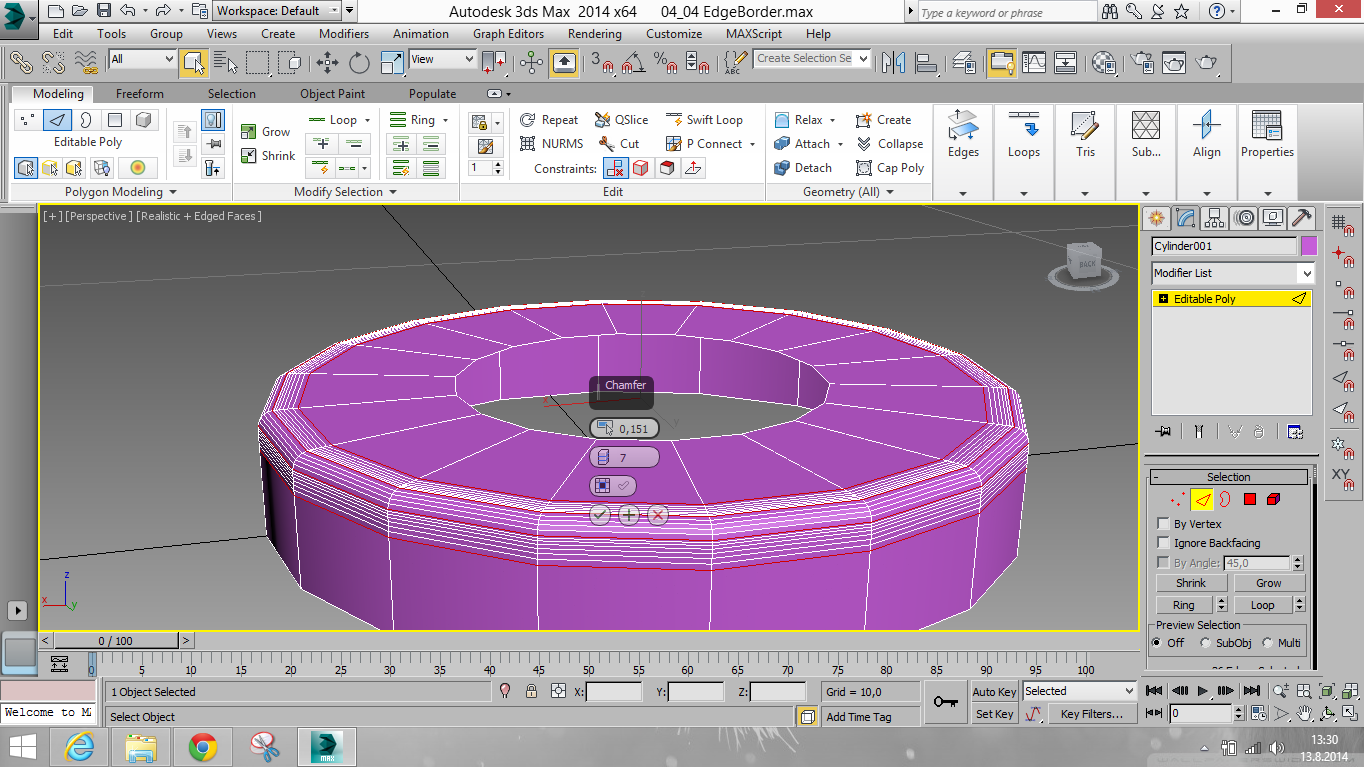
Task: Open the Modifiers menu
Action: click(343, 33)
